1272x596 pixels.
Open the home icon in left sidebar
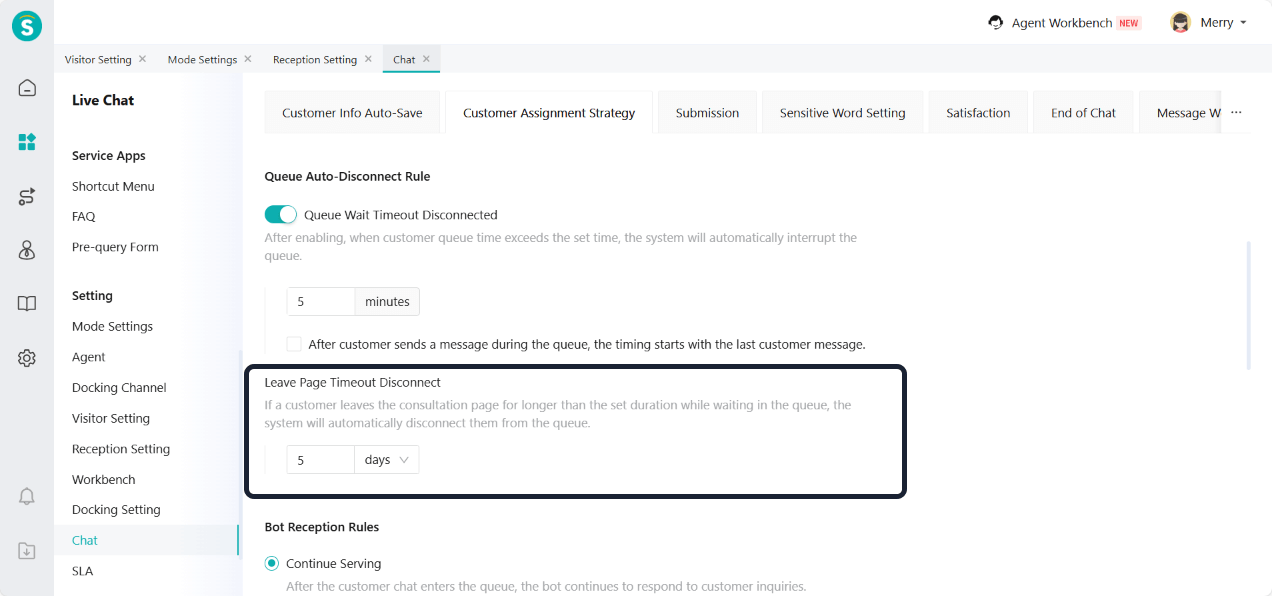27,88
